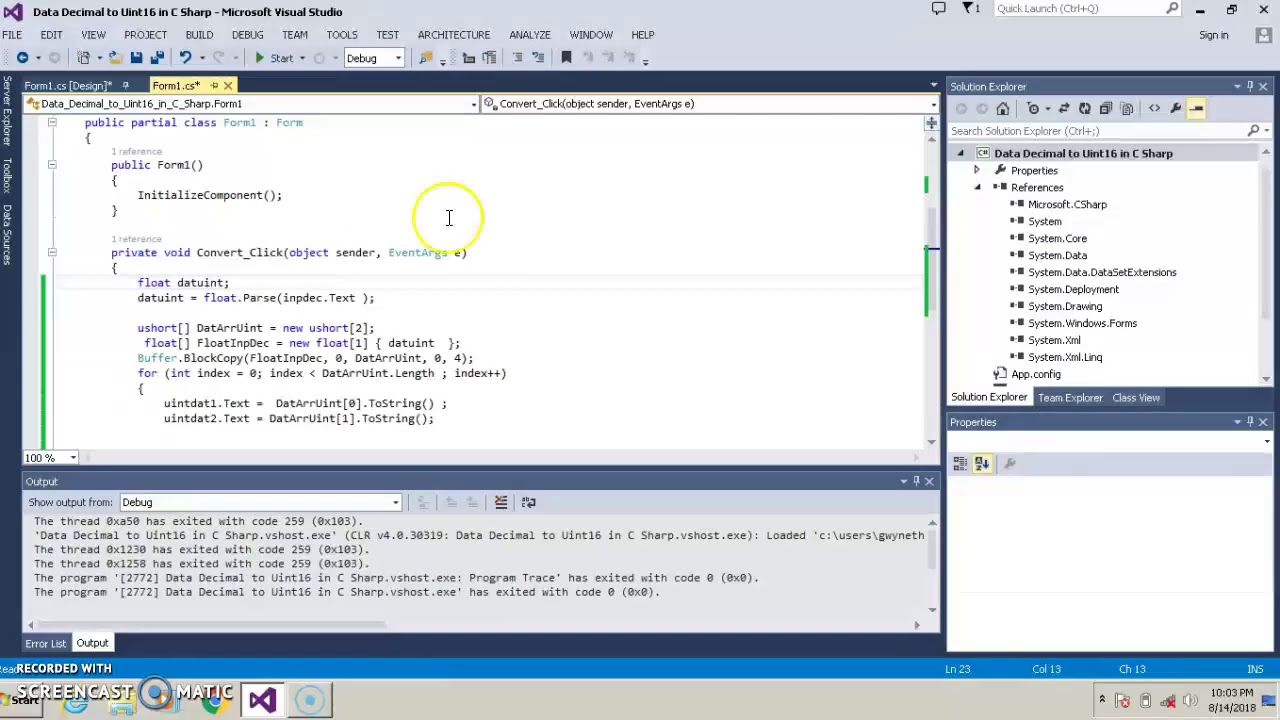Refresh Solution Explorer with the refresh icon
The image size is (1280, 720).
coord(1085,108)
